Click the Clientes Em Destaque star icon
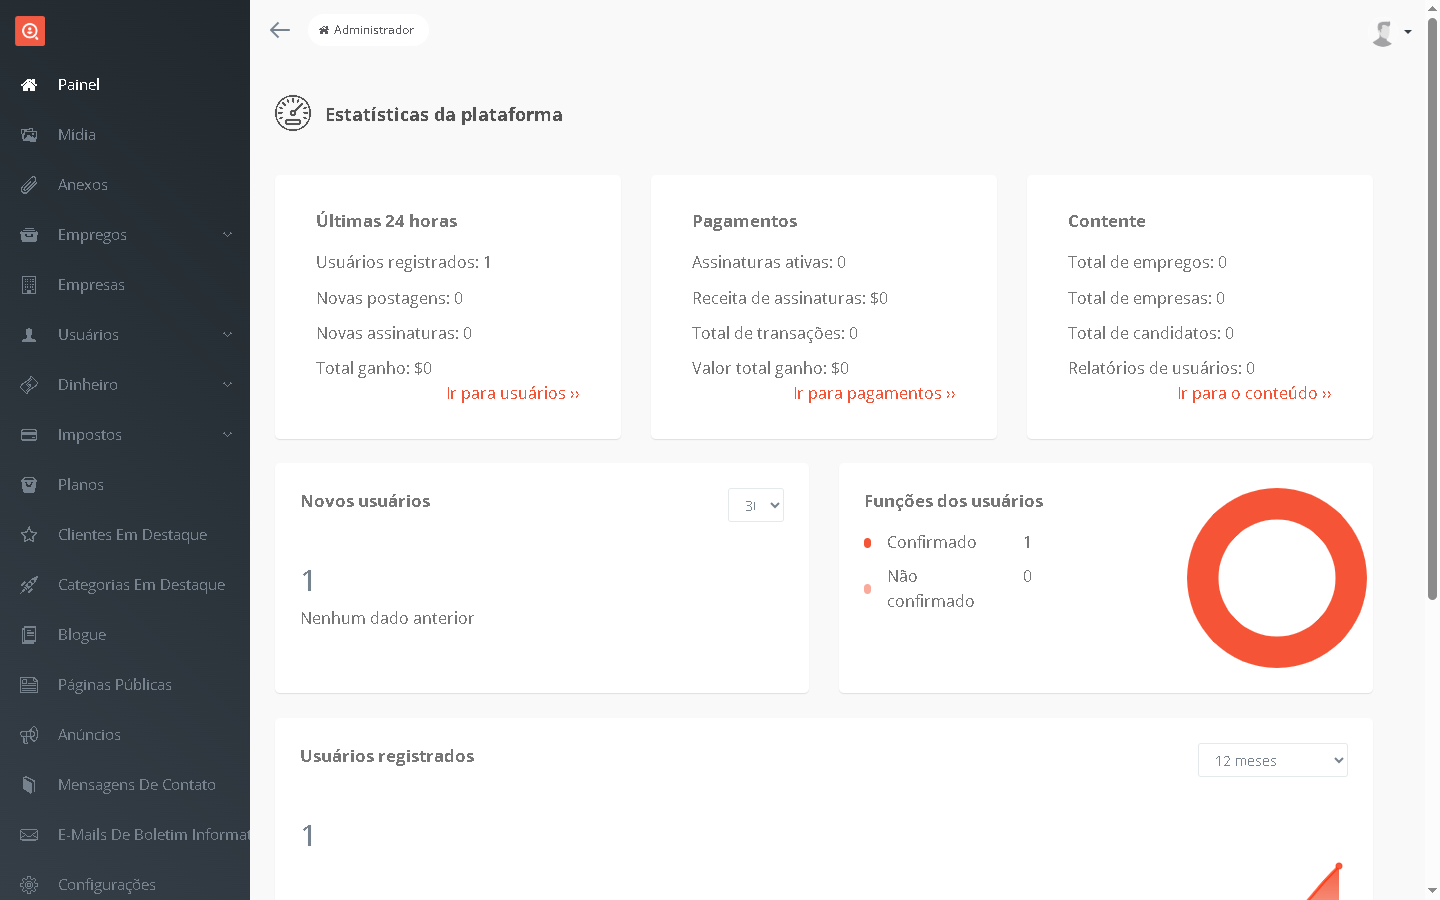The image size is (1440, 900). pyautogui.click(x=29, y=535)
